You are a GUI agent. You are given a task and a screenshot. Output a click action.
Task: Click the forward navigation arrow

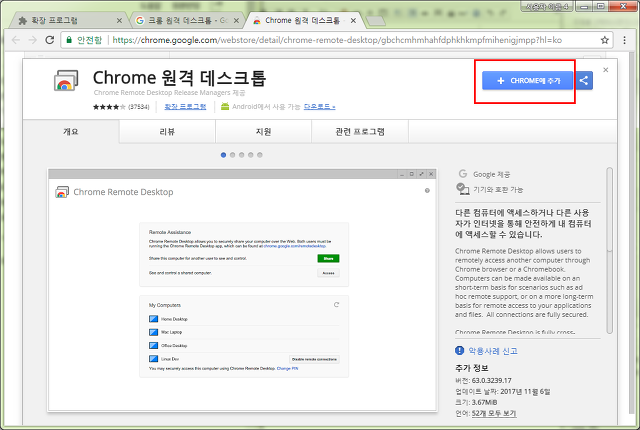click(x=33, y=40)
